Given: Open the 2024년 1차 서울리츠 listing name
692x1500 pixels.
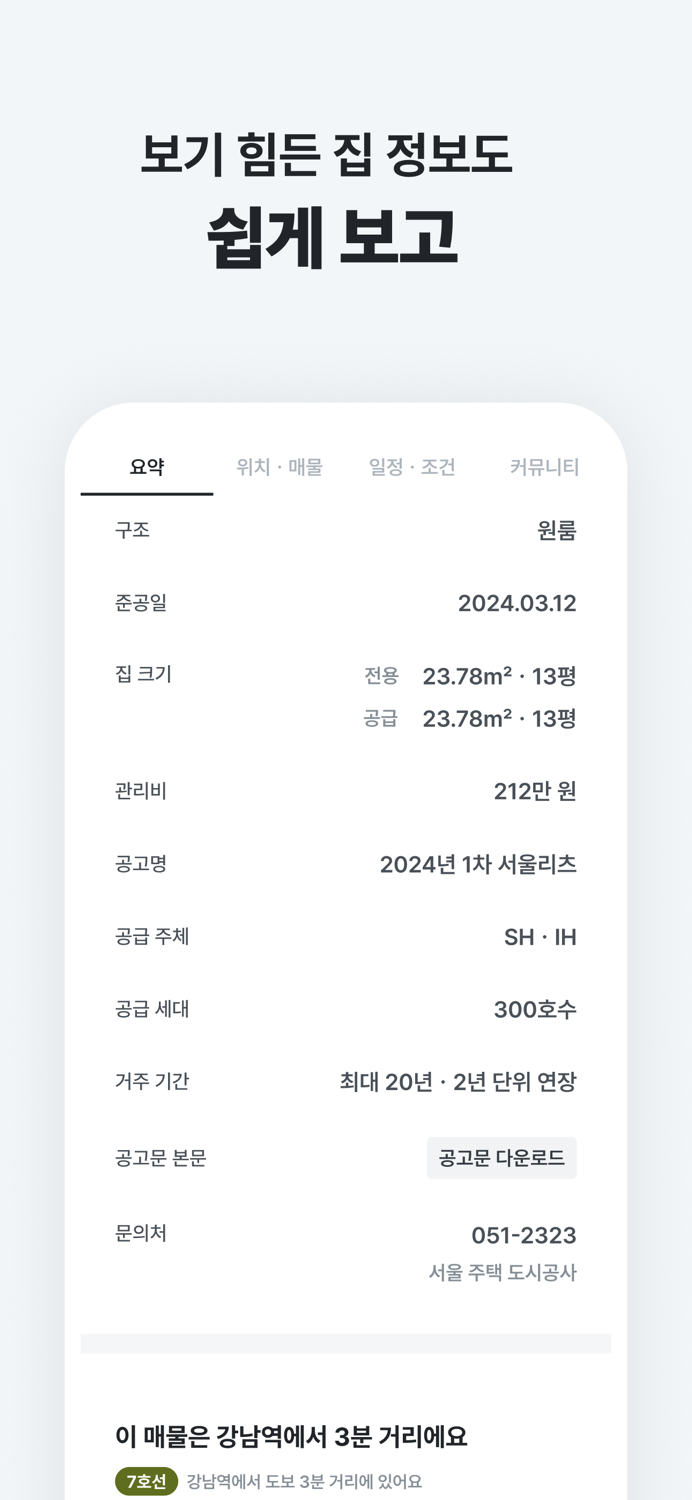Looking at the screenshot, I should [479, 864].
